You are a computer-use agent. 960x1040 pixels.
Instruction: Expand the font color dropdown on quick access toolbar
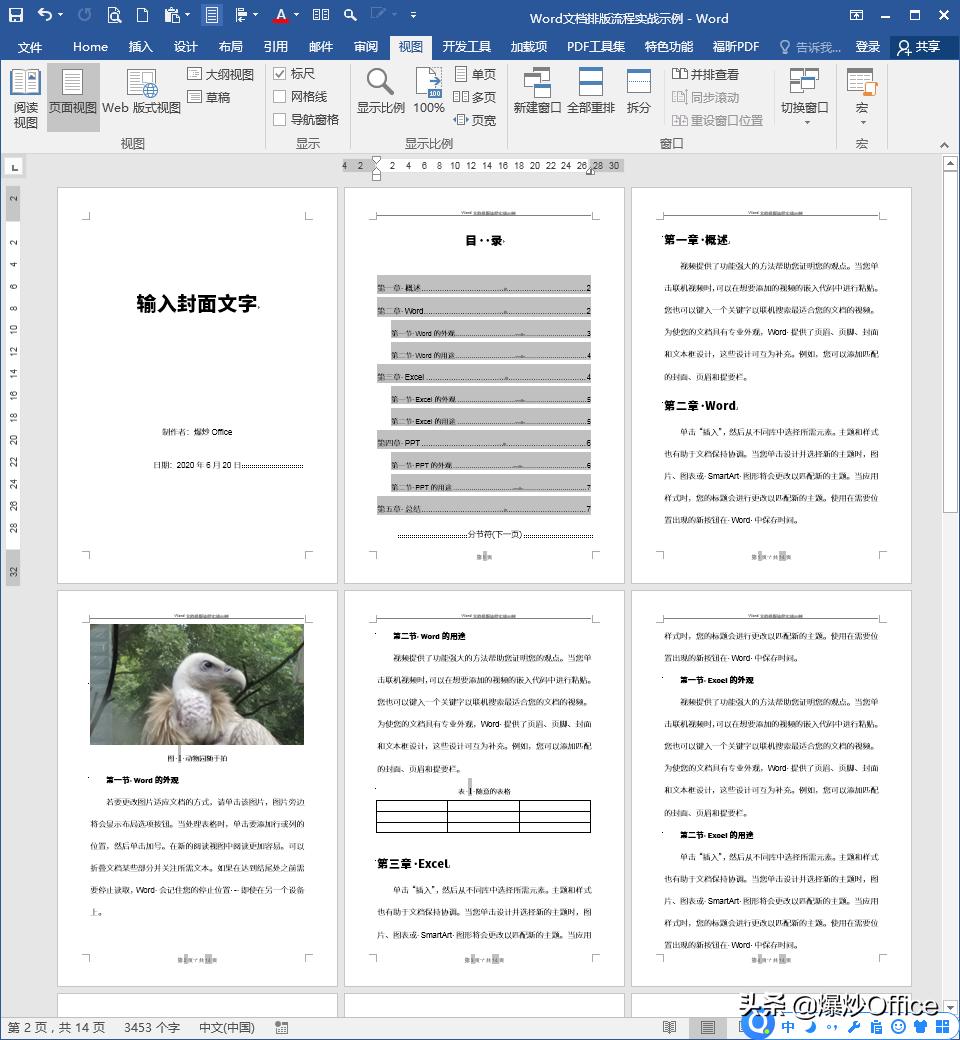294,14
